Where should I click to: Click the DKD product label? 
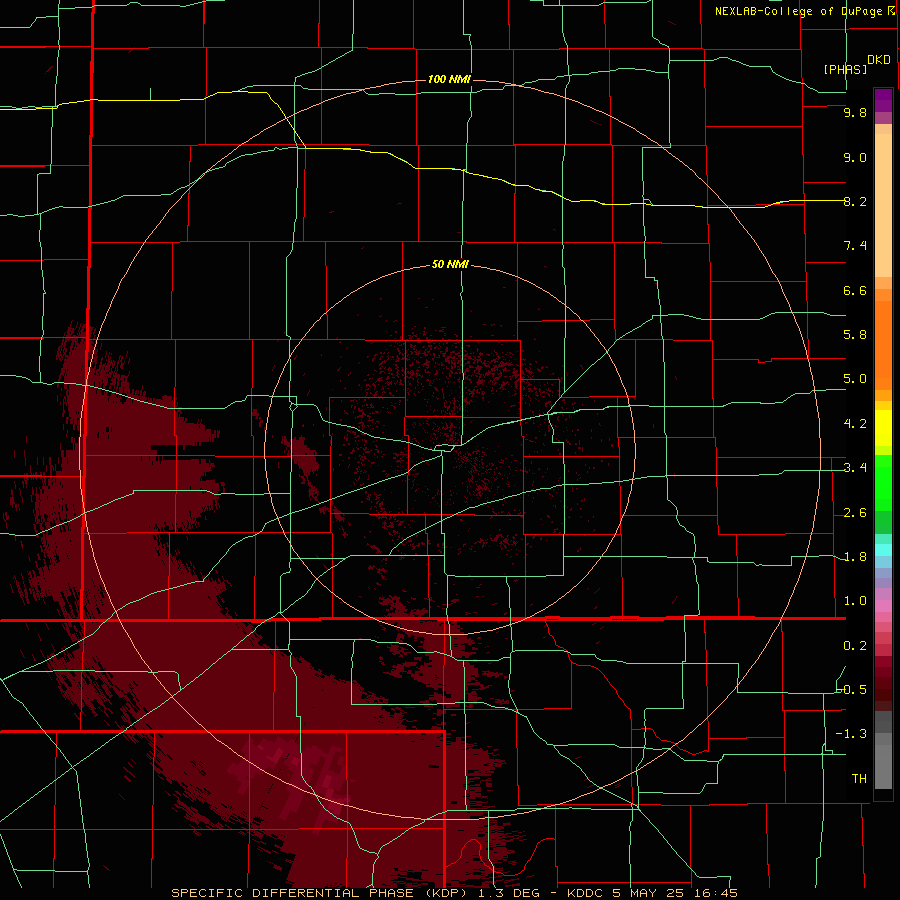[879, 60]
